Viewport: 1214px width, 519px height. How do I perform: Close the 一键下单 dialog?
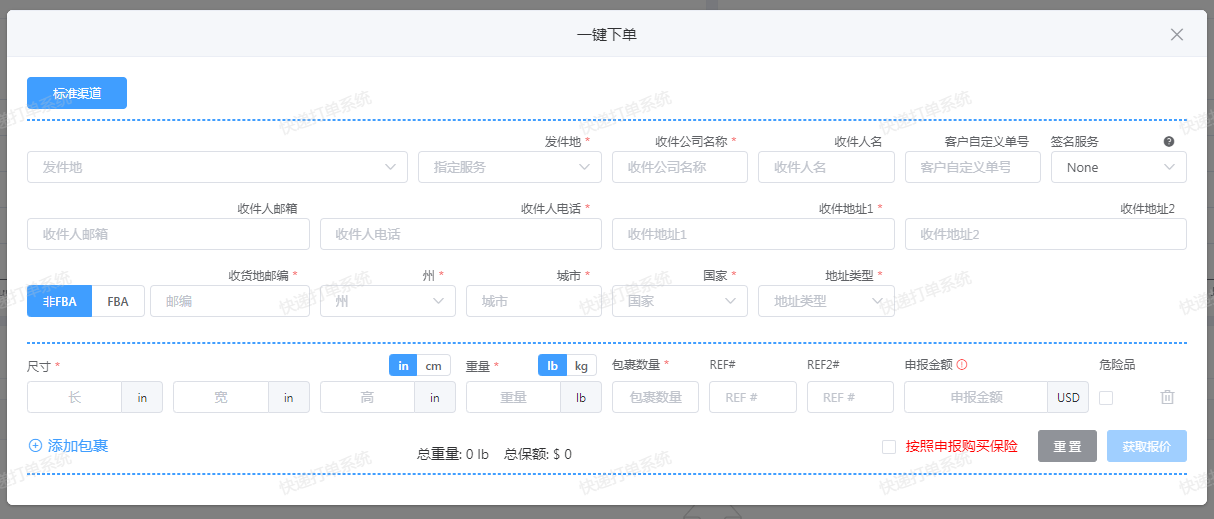pos(1177,35)
